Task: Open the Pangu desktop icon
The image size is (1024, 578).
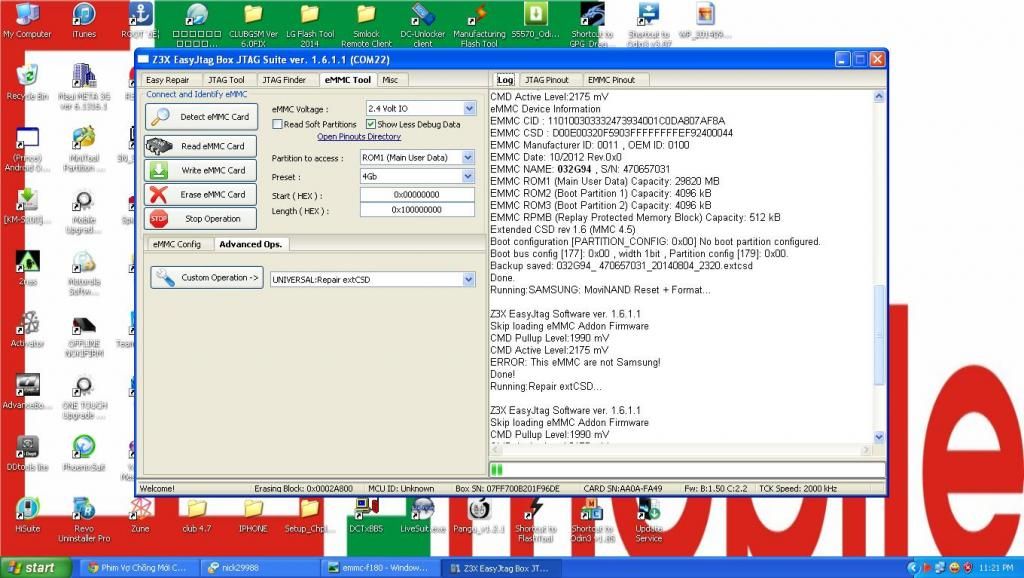Action: [x=479, y=515]
